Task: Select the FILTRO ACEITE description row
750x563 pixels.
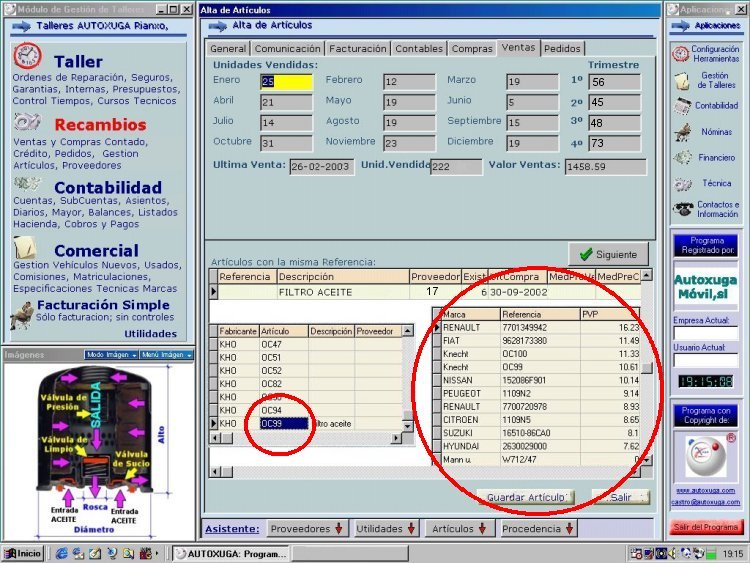Action: tap(425, 292)
